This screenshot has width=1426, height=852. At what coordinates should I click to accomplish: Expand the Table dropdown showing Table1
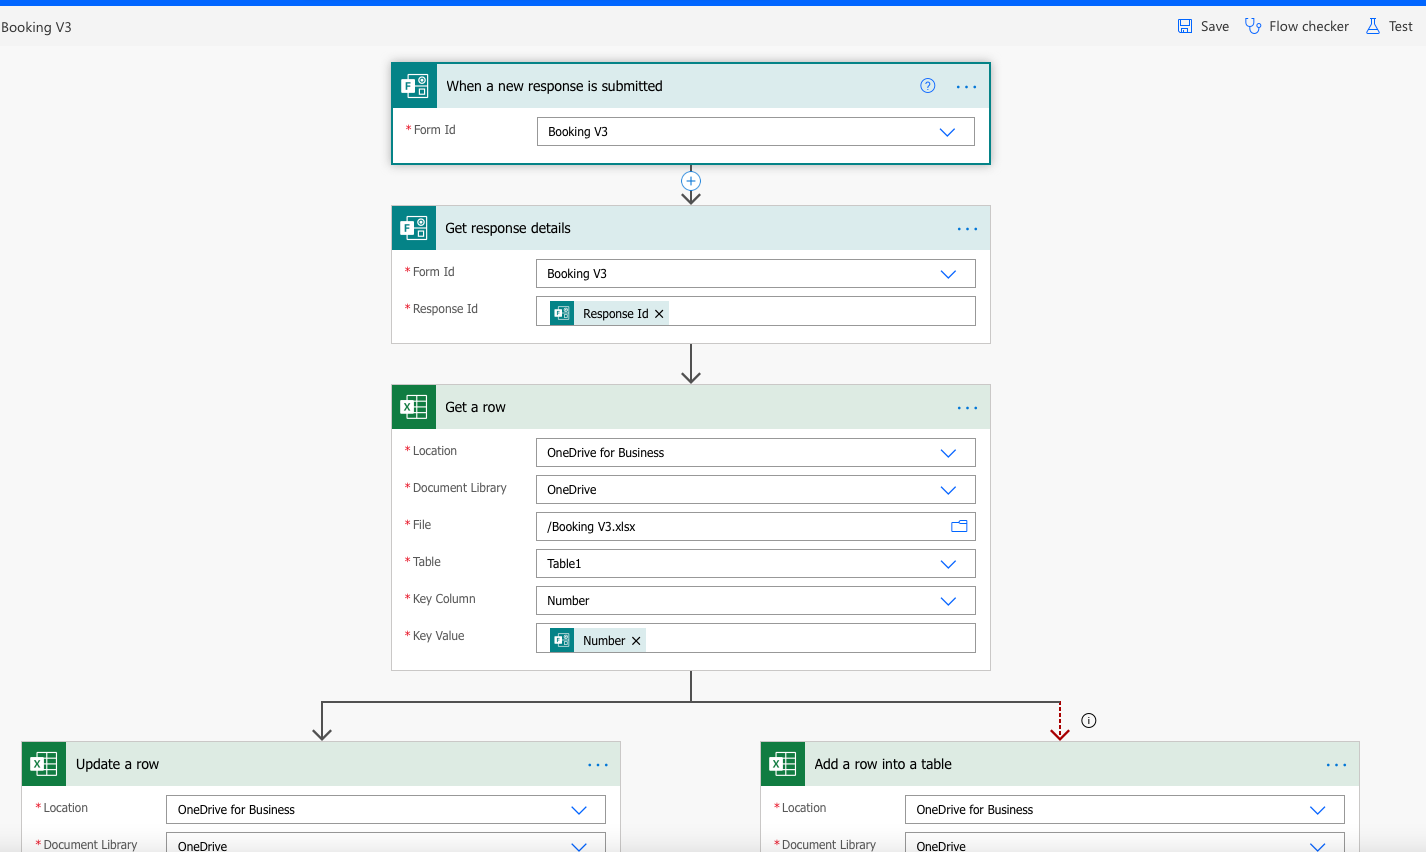948,564
